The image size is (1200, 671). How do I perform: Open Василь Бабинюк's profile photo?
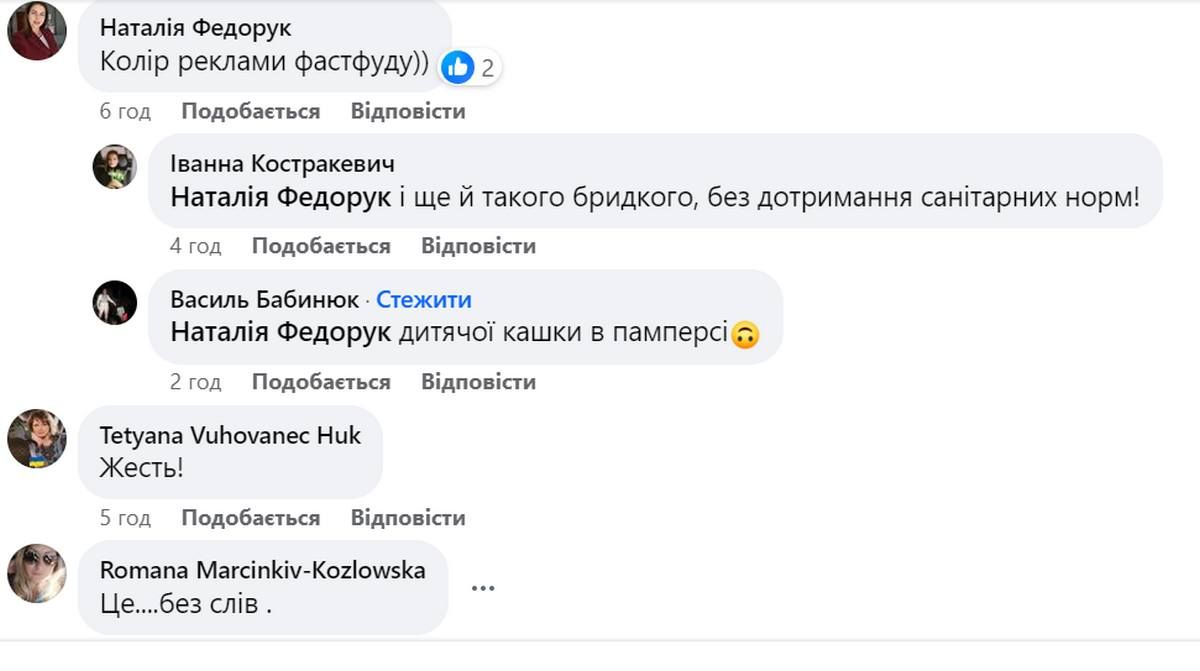114,303
